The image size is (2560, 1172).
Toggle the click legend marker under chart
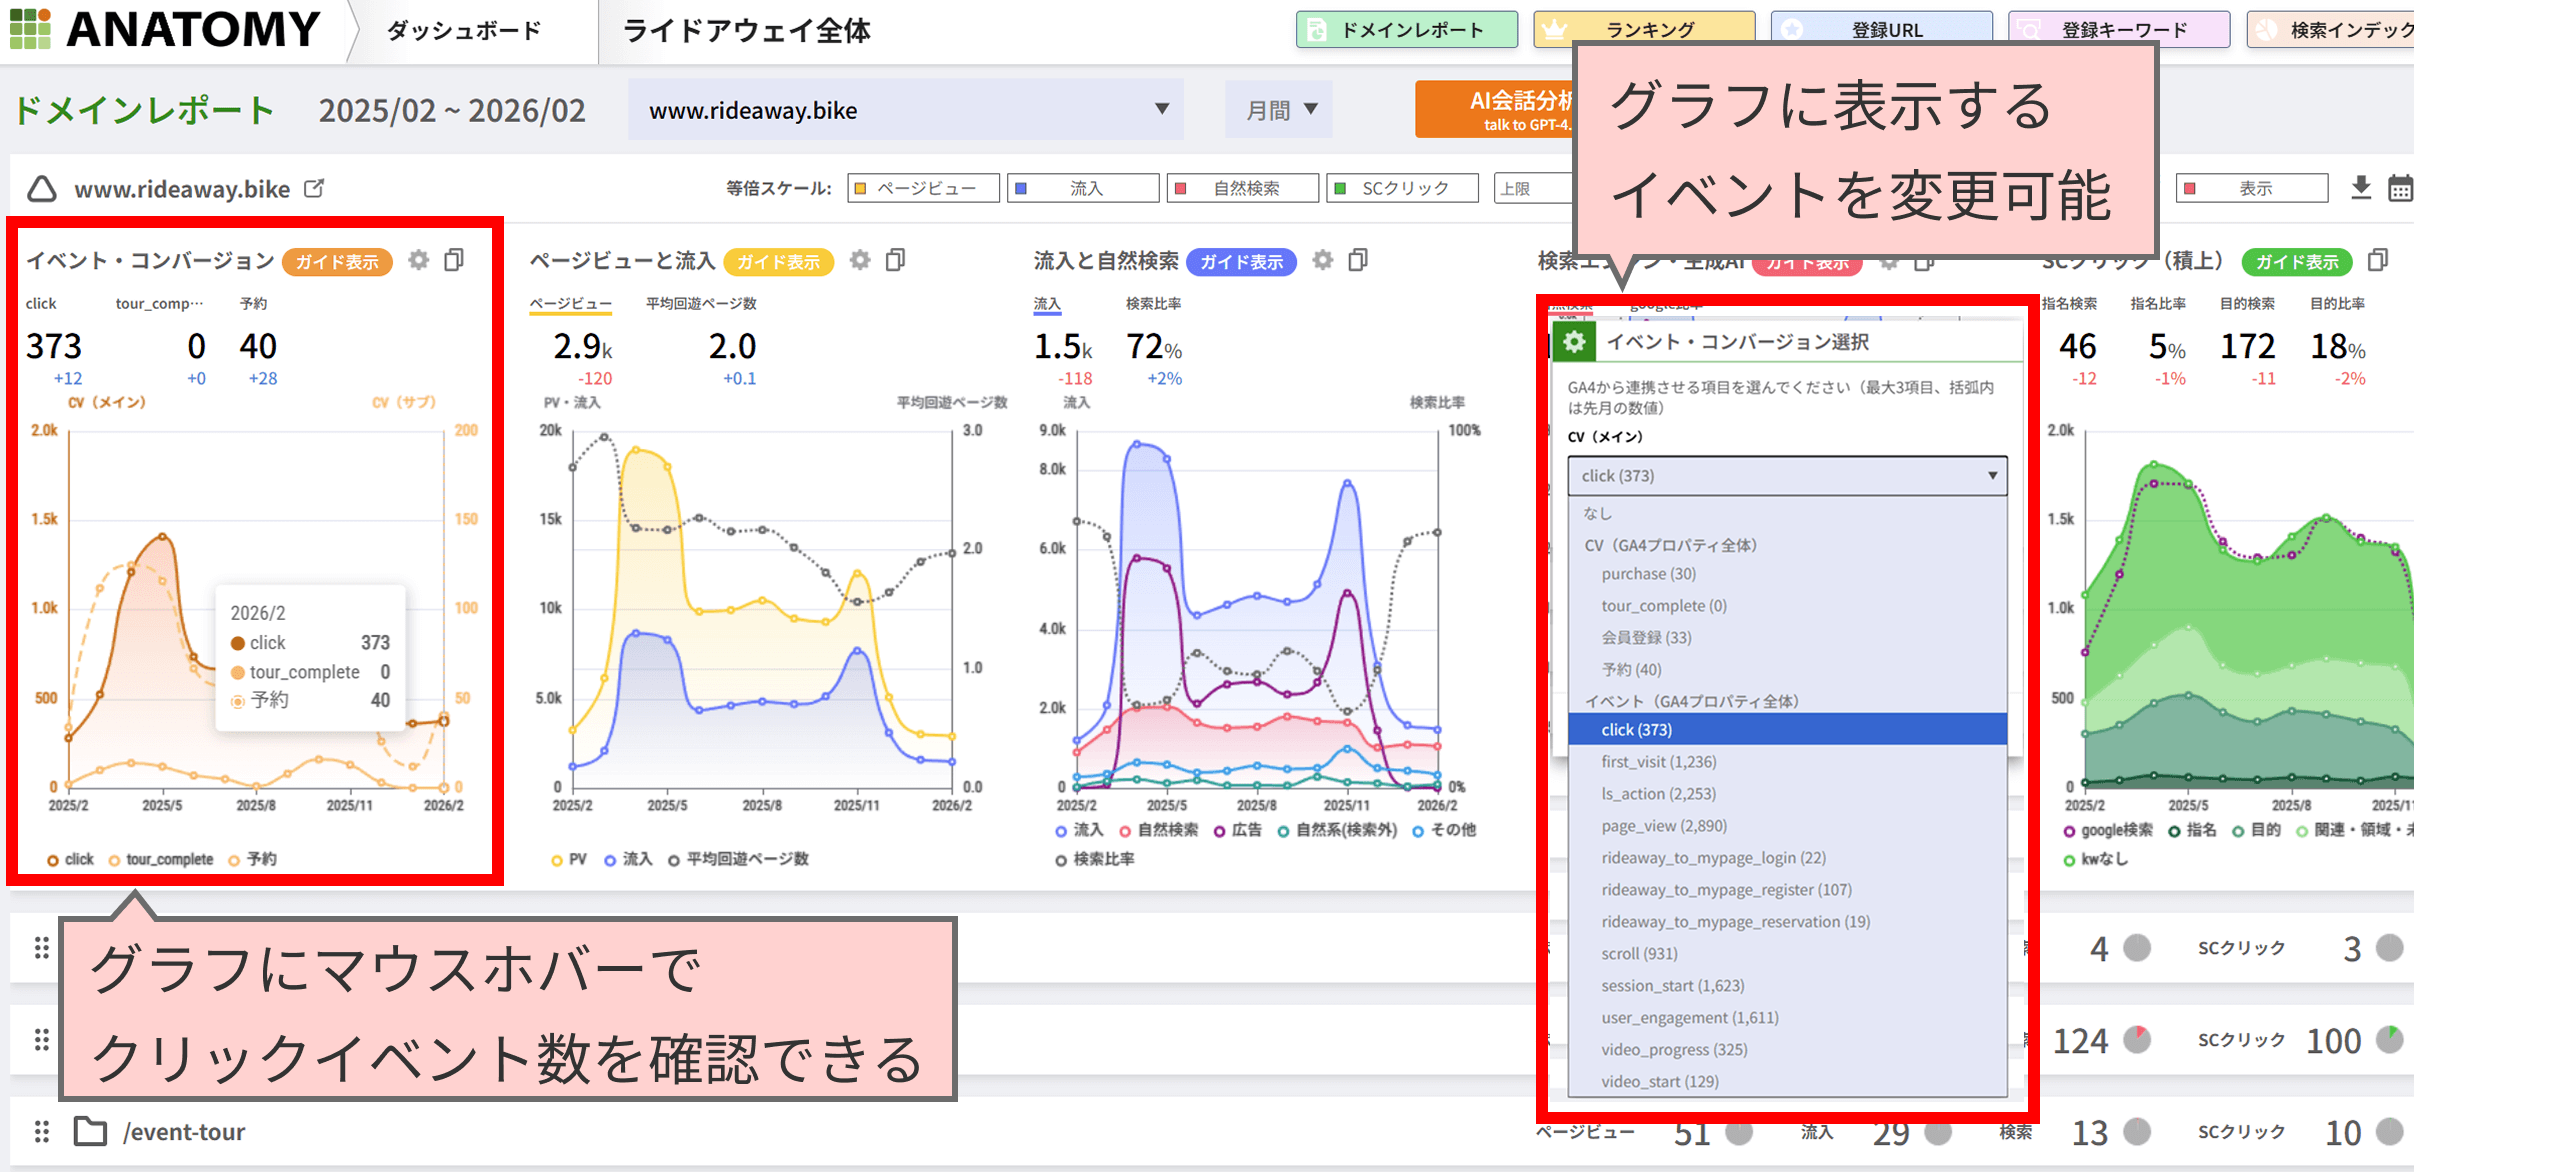tap(53, 860)
